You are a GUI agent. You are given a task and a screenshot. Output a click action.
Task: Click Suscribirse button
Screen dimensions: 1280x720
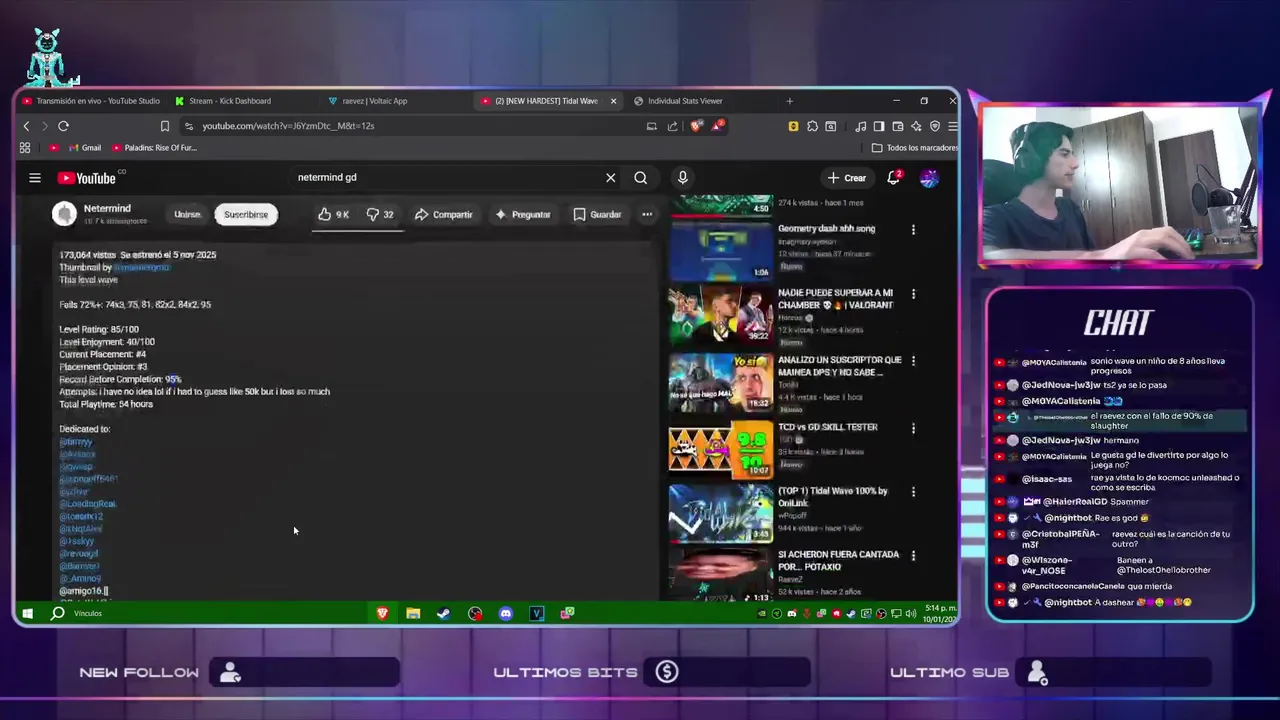(246, 214)
